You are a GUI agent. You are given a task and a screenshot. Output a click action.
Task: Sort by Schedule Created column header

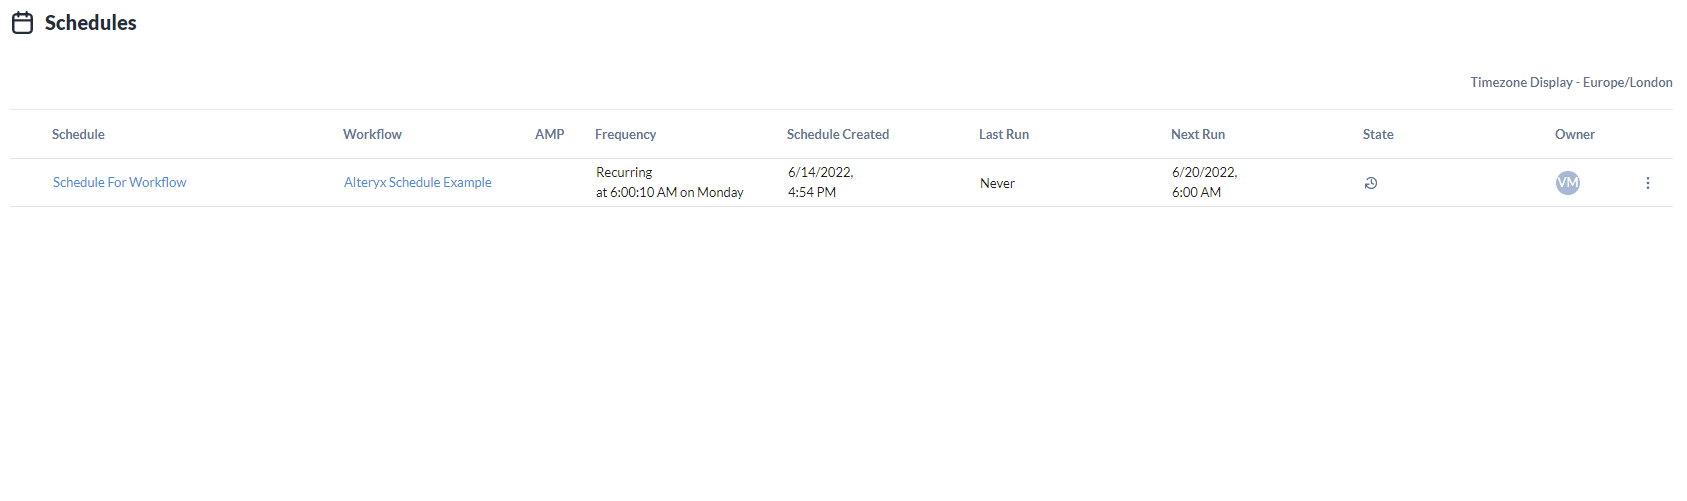(x=837, y=134)
